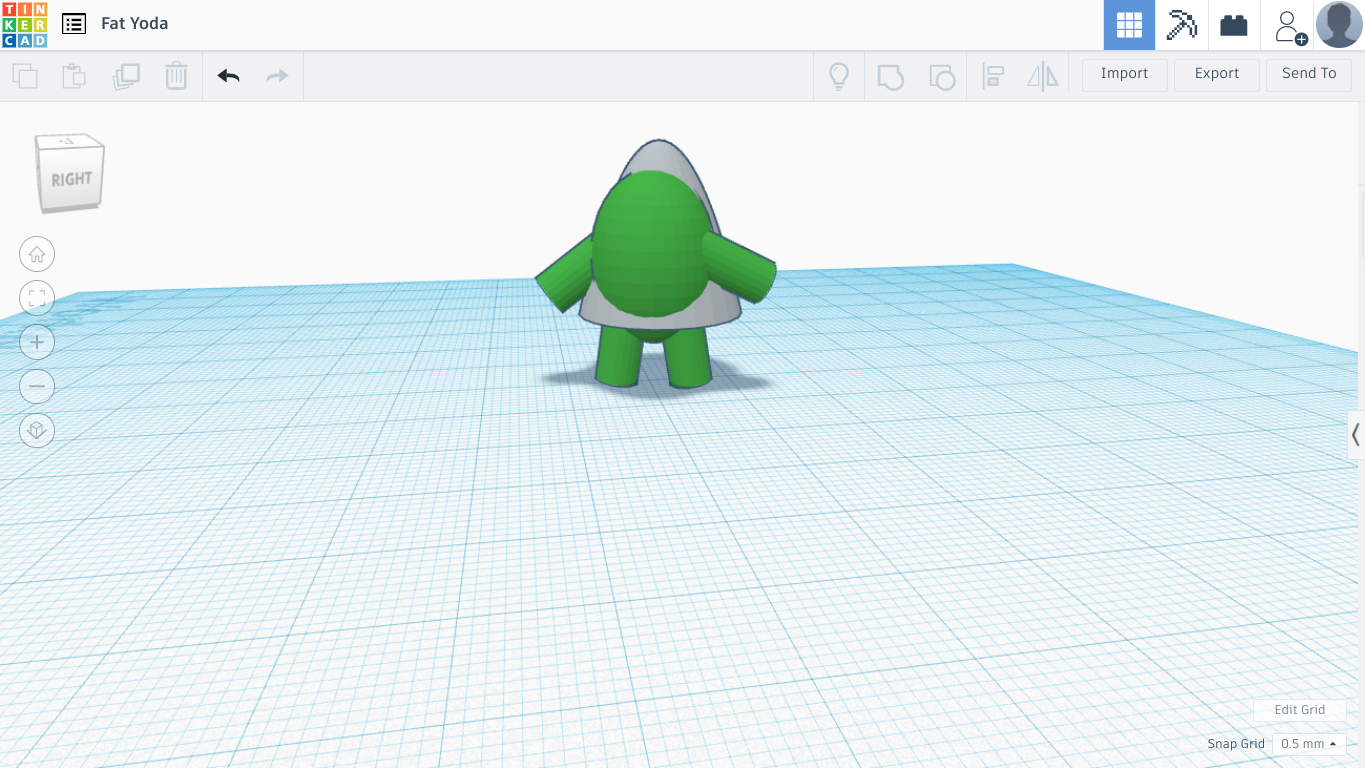
Task: Open the design list icon
Action: 74,24
